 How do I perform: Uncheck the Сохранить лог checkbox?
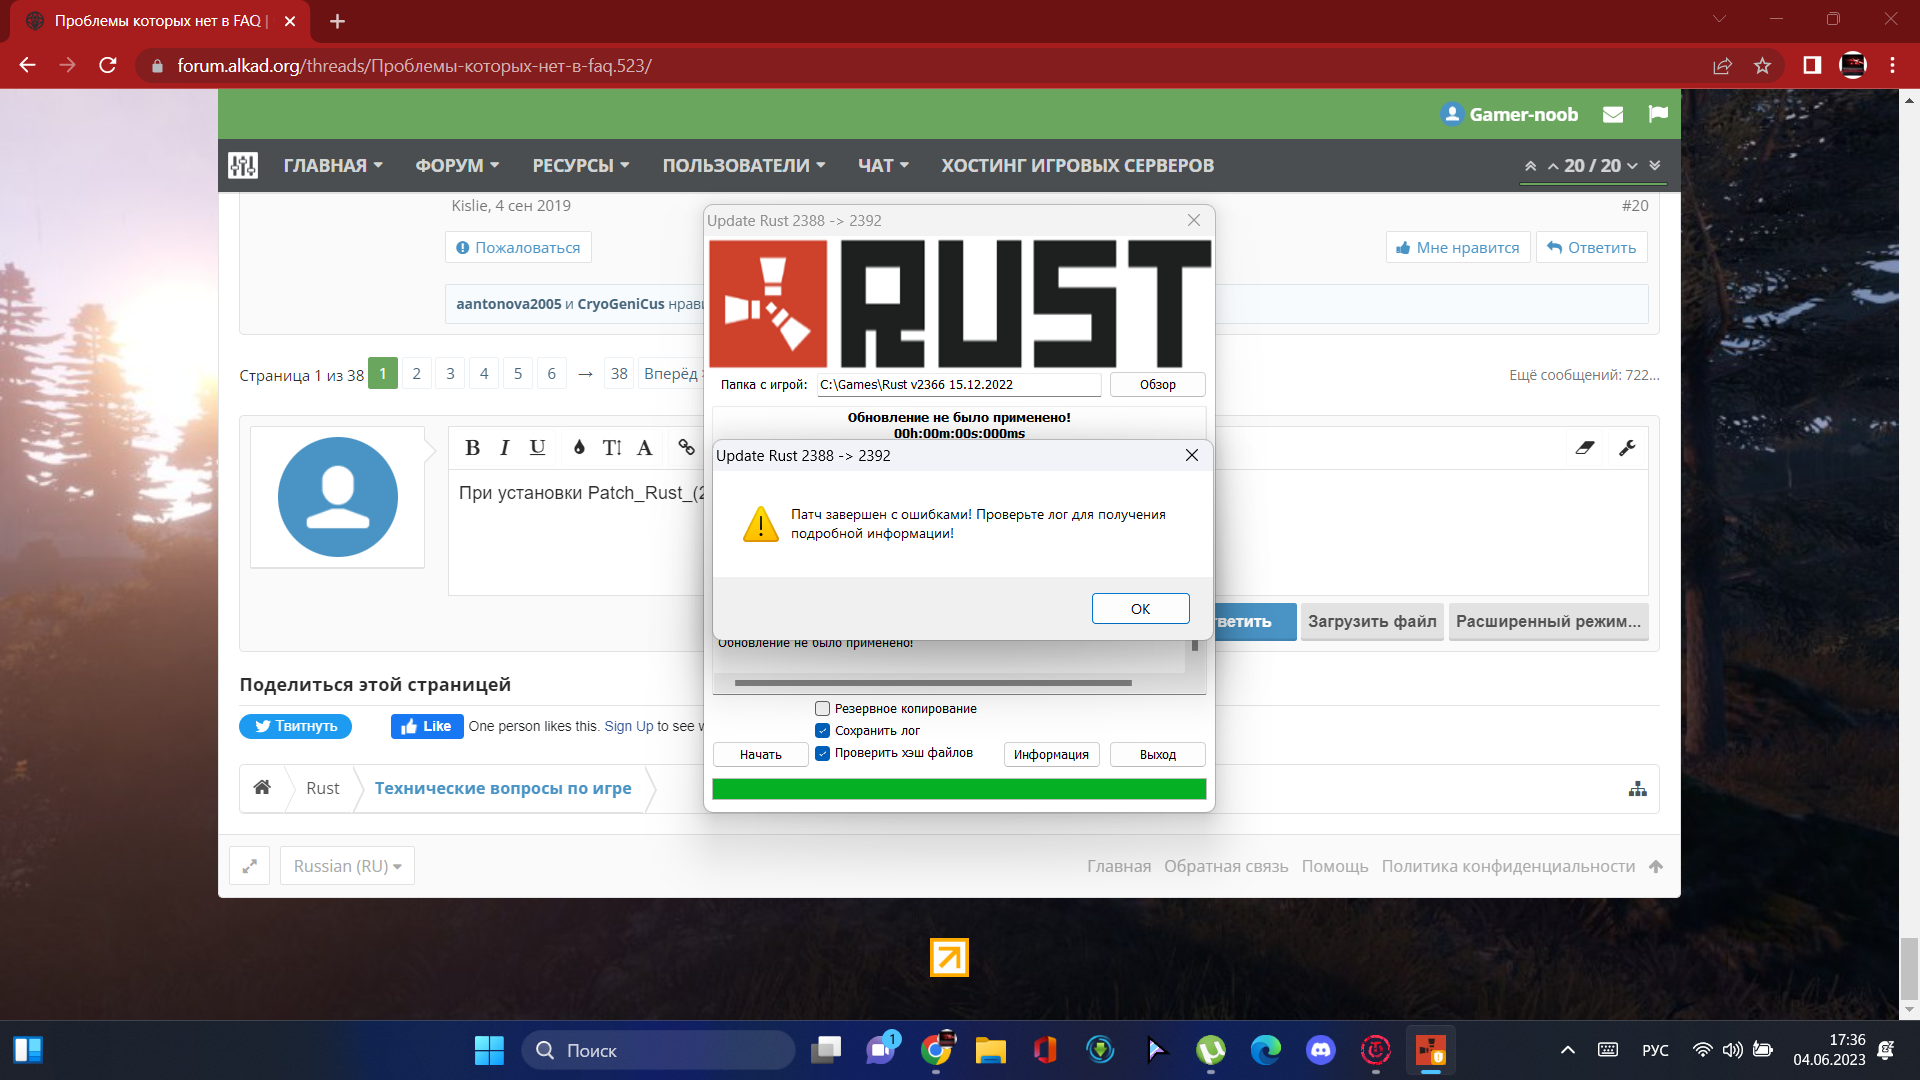(823, 731)
